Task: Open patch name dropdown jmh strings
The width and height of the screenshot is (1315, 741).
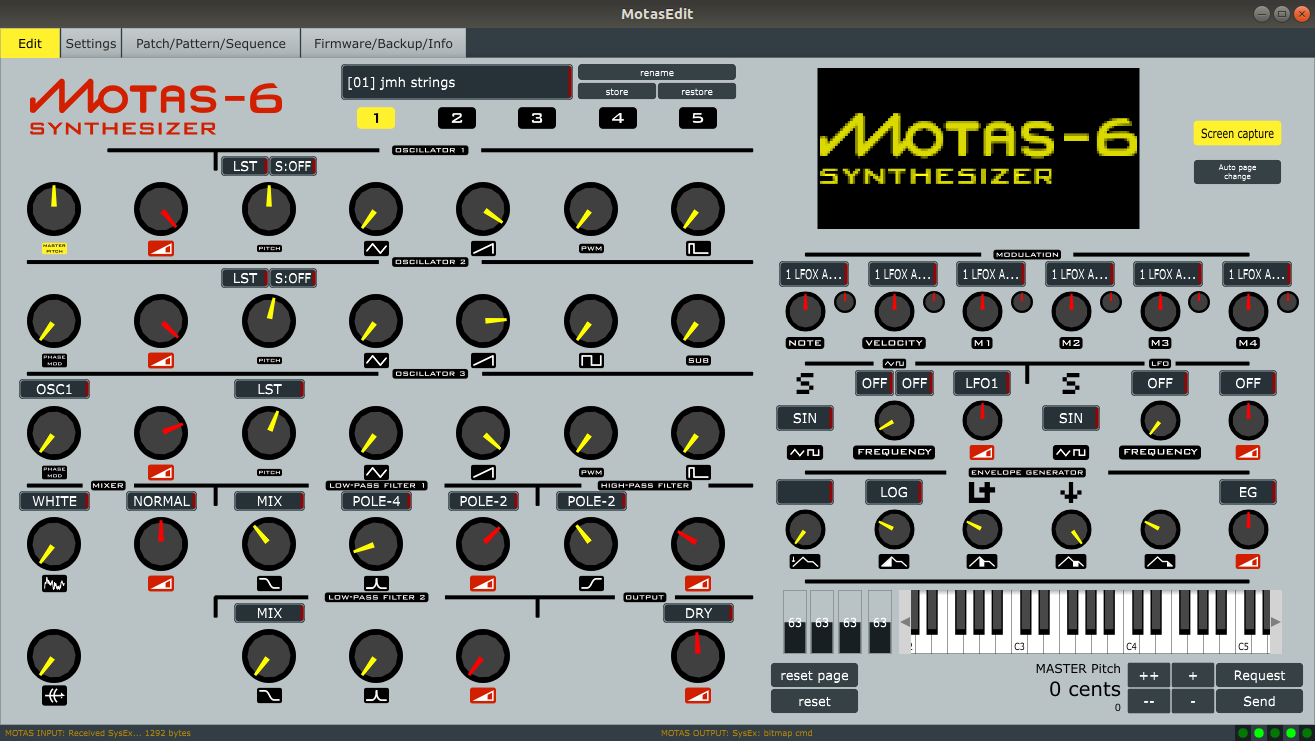Action: [x=457, y=82]
